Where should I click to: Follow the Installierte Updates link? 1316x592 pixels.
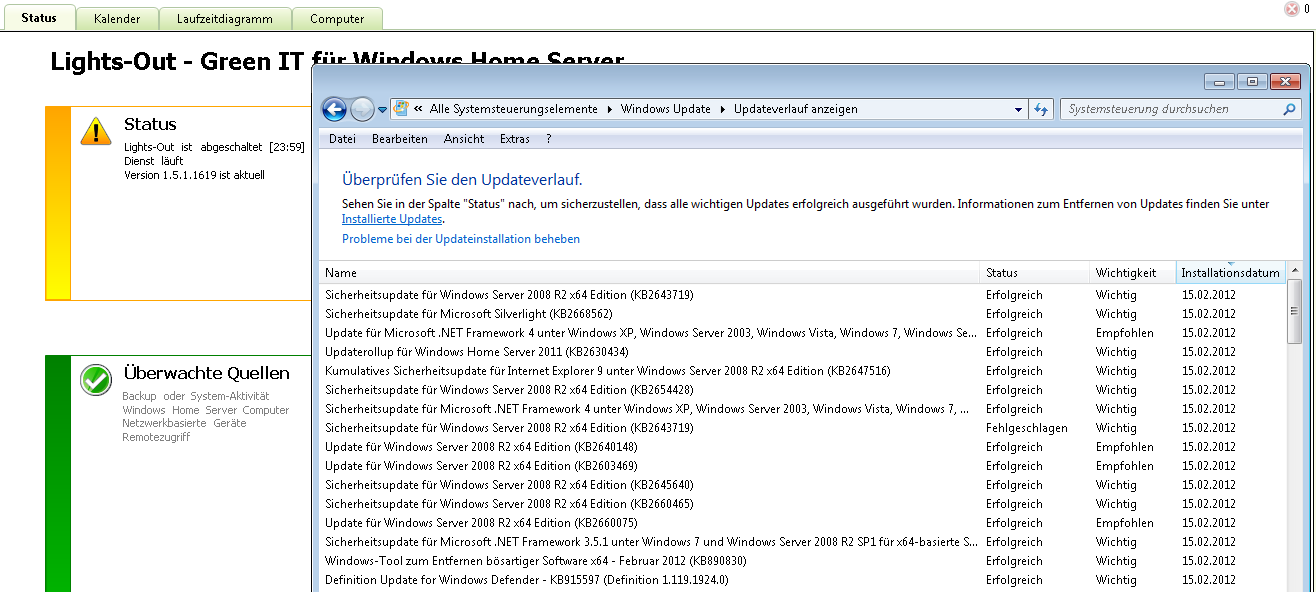coord(392,219)
